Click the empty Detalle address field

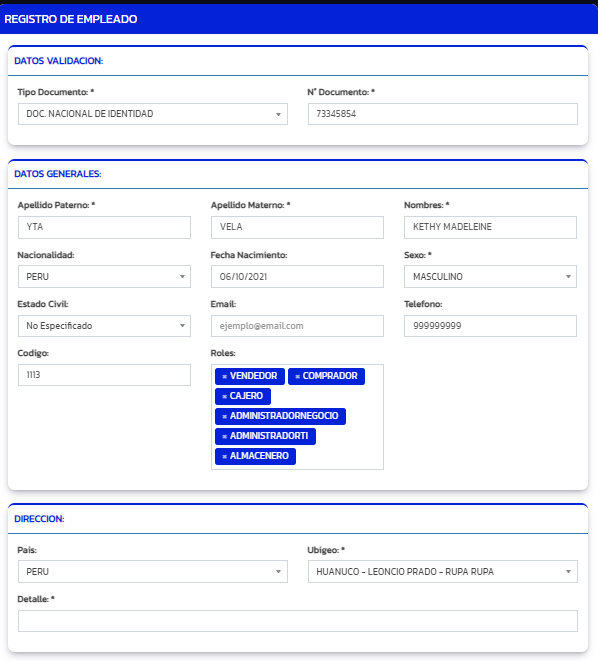298,621
